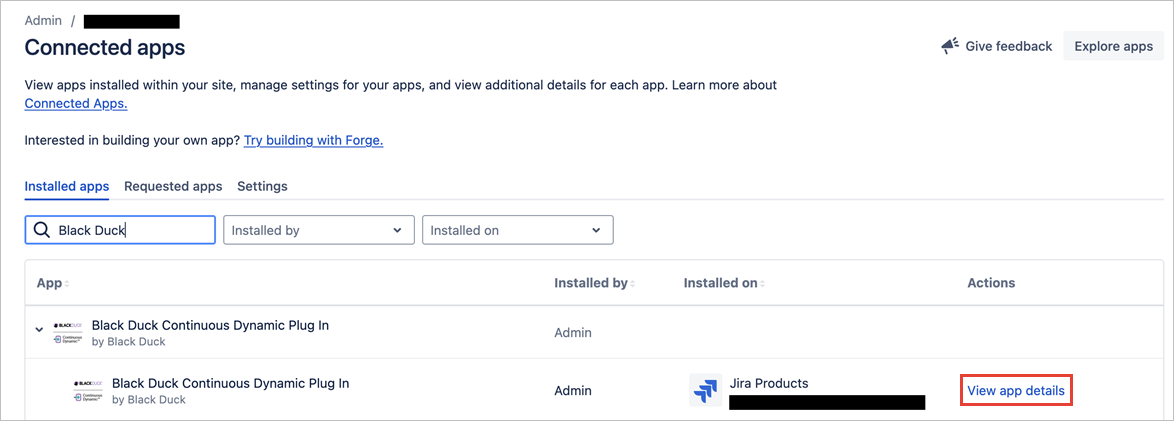Sort by the App column arrows
Viewport: 1174px width, 421px height.
click(67, 283)
